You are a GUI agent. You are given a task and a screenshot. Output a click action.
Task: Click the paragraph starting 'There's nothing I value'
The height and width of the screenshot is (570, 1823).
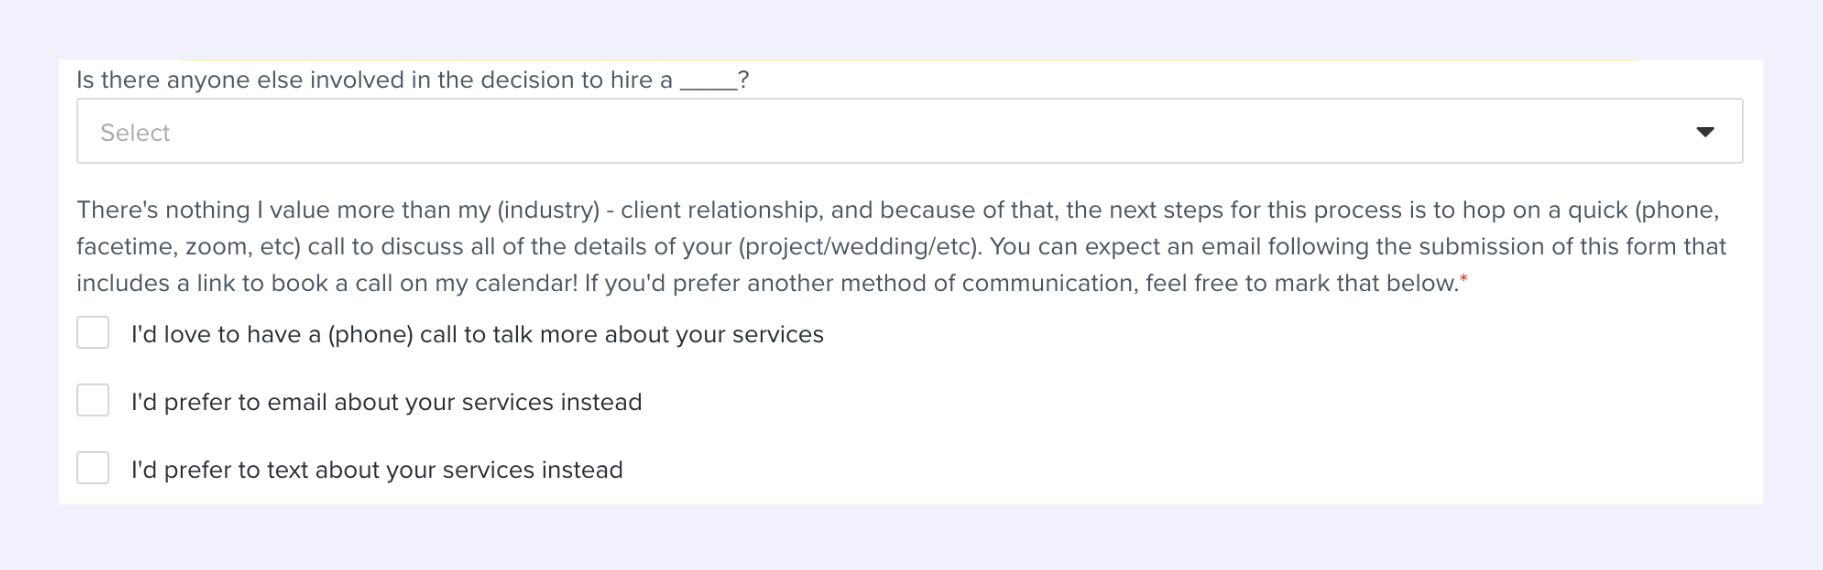click(901, 246)
